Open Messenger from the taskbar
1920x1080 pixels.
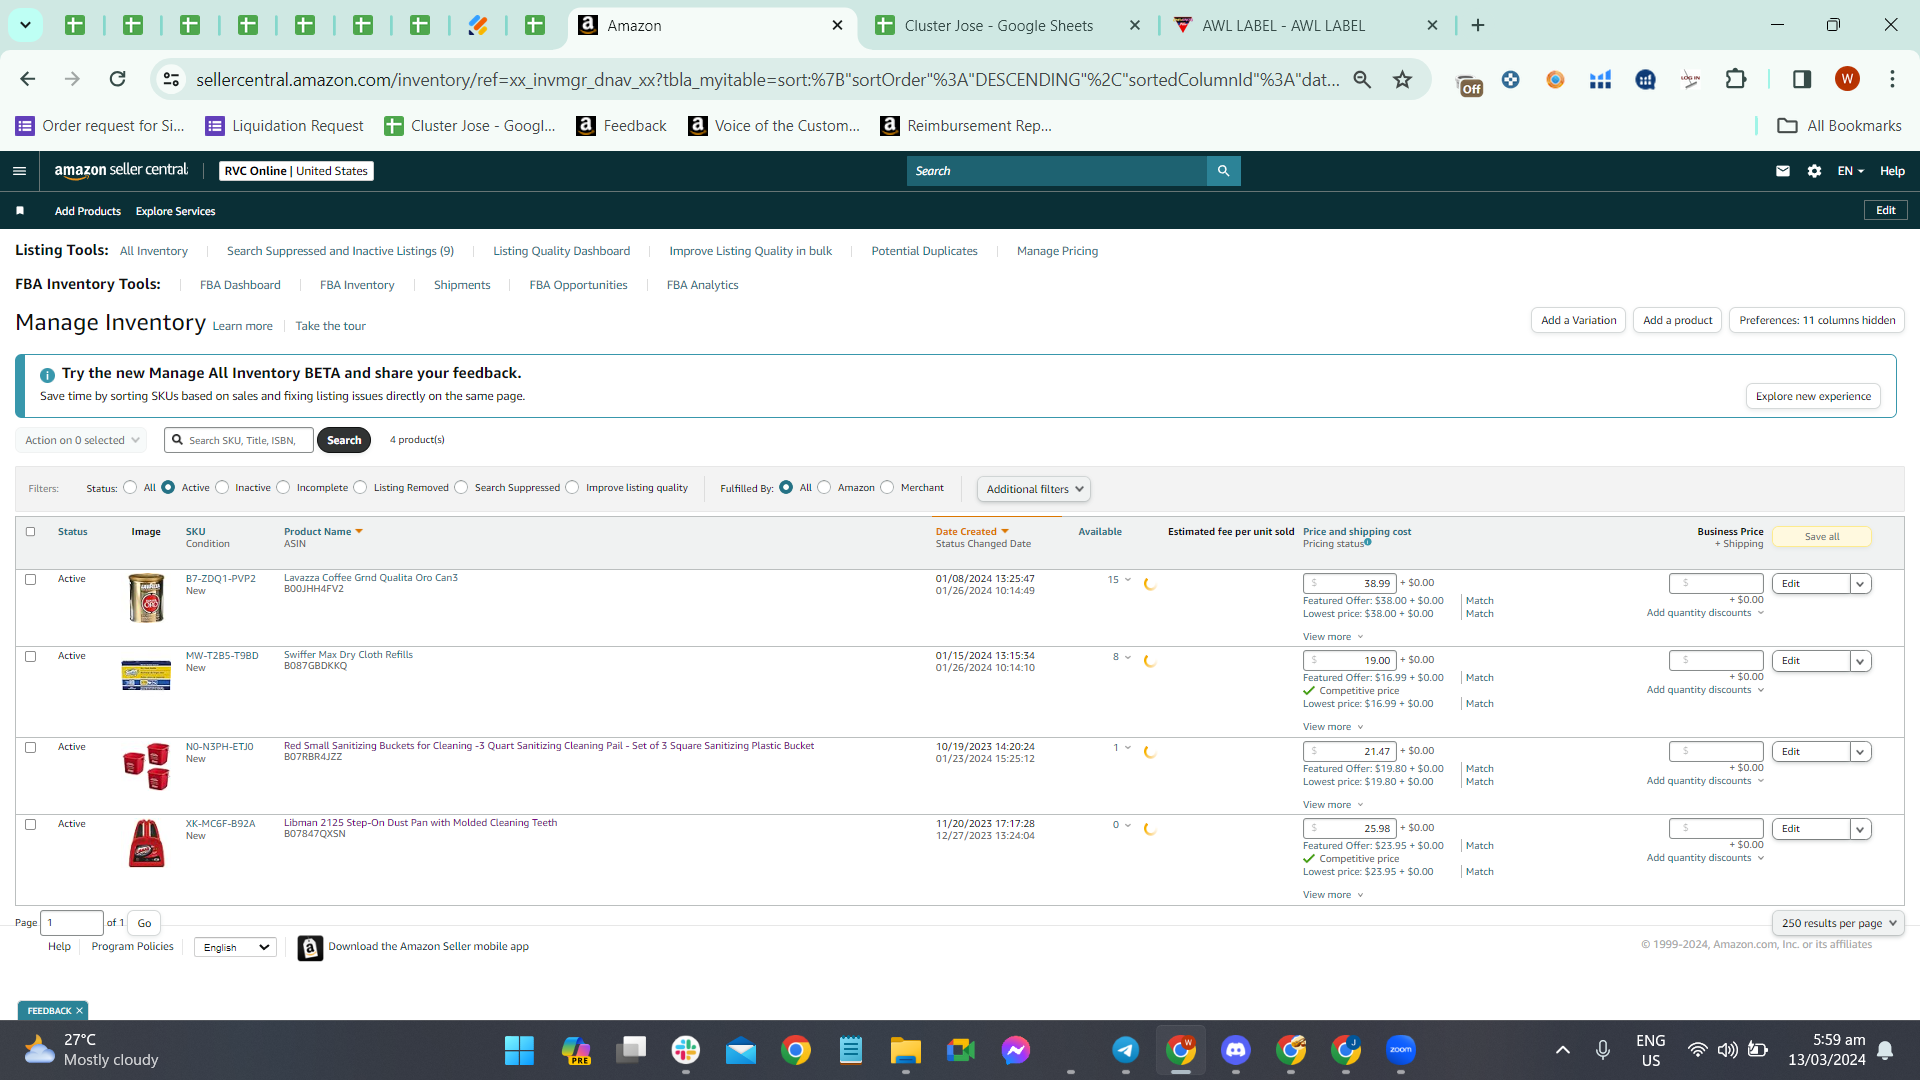pyautogui.click(x=1016, y=1050)
